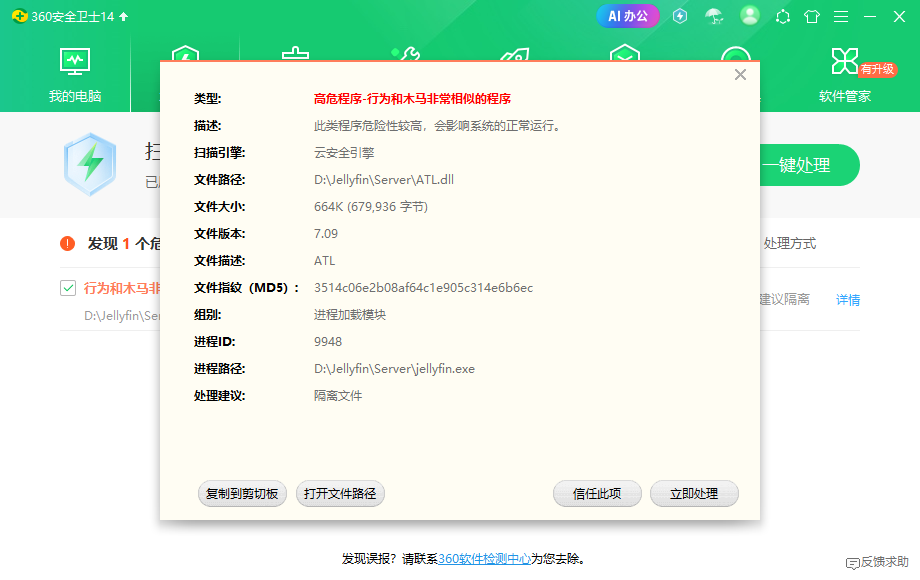This screenshot has height=580, width=920.
Task: Open the umbrella protection icon
Action: tap(713, 16)
